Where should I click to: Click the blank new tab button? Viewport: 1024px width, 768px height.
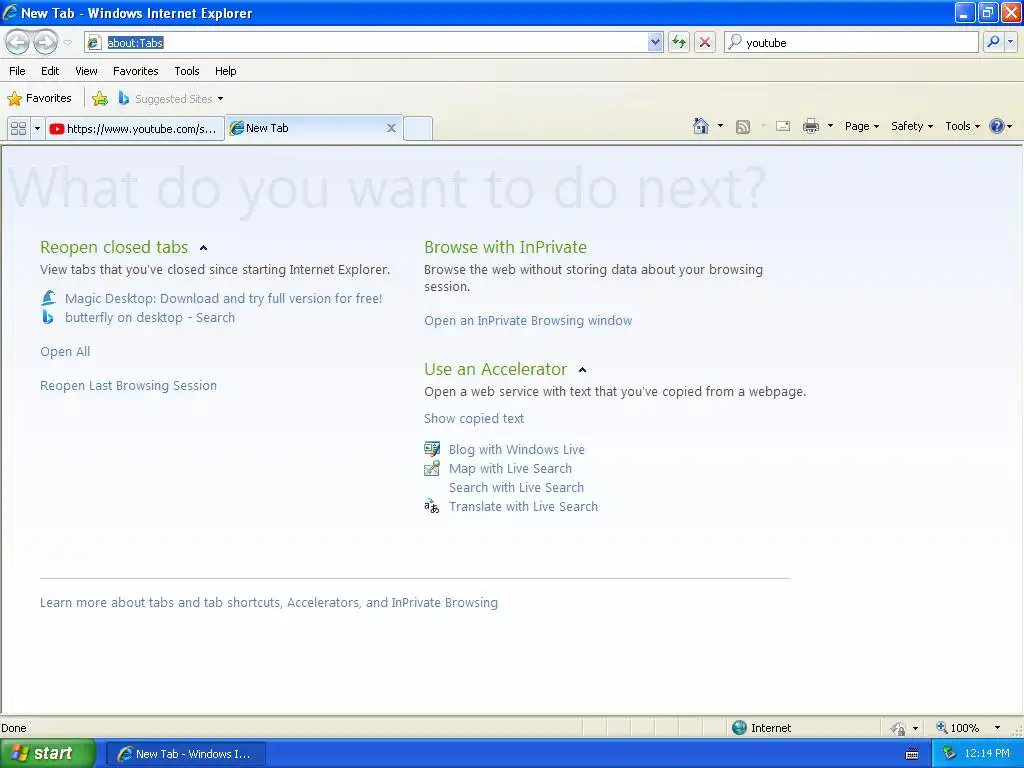coord(418,129)
